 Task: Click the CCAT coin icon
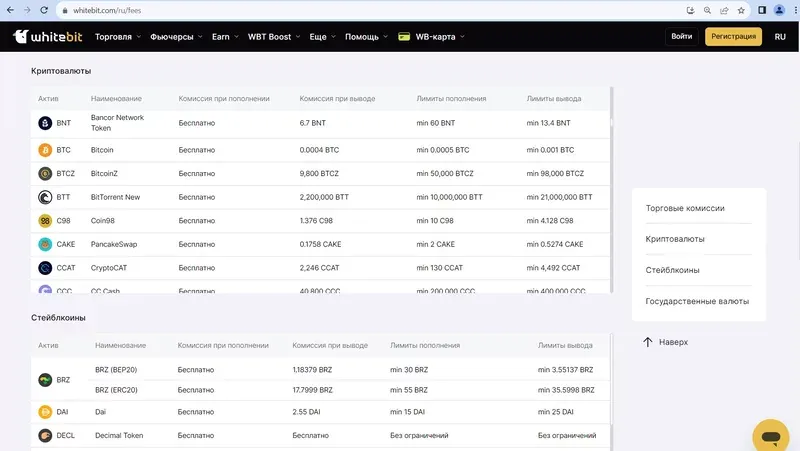point(45,267)
